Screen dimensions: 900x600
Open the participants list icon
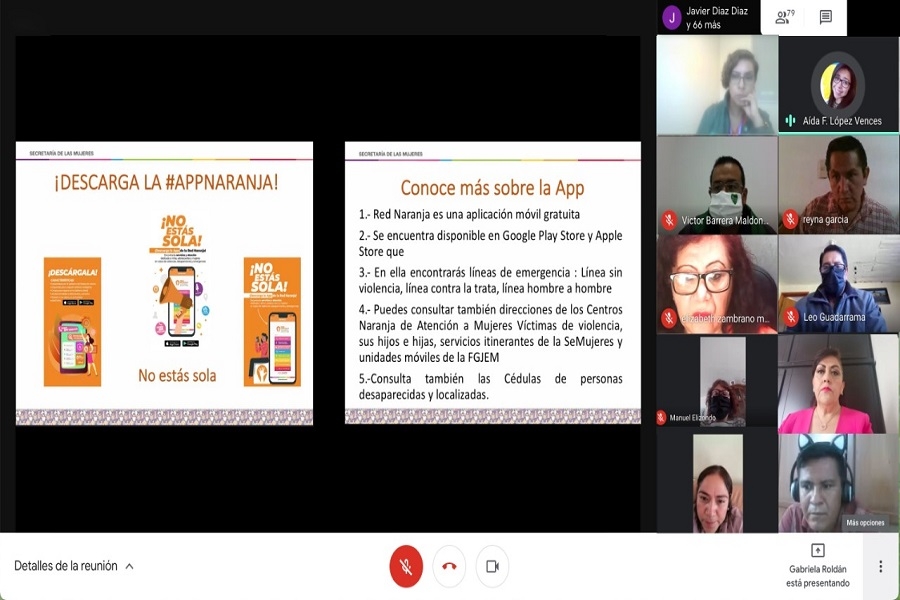click(x=784, y=17)
